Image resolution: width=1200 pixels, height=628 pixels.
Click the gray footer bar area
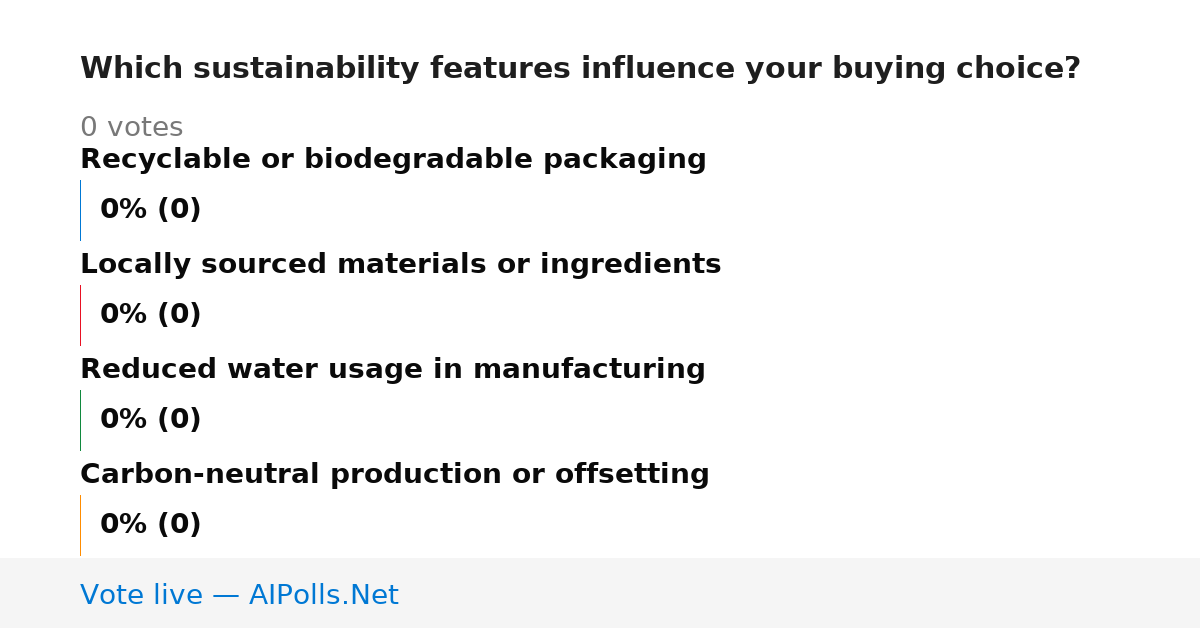[600, 593]
